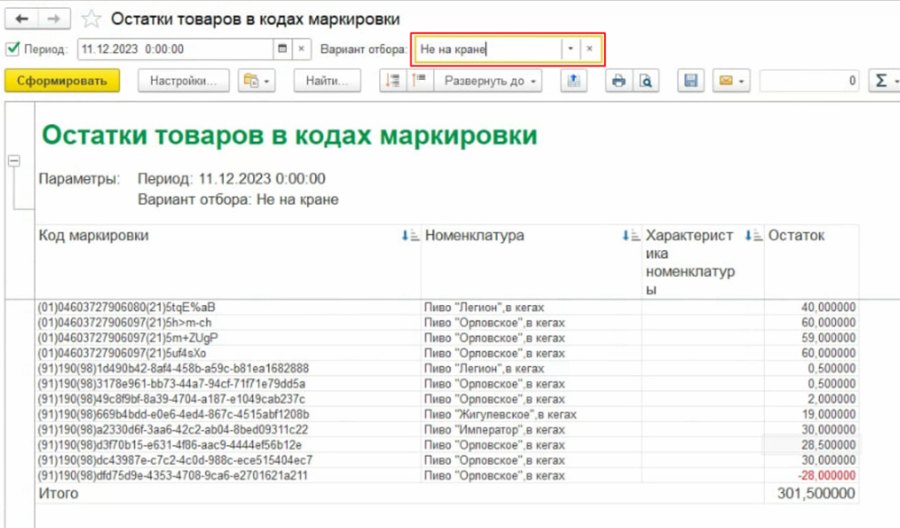This screenshot has height=528, width=900.
Task: Add report to favorites with star icon
Action: 91,19
